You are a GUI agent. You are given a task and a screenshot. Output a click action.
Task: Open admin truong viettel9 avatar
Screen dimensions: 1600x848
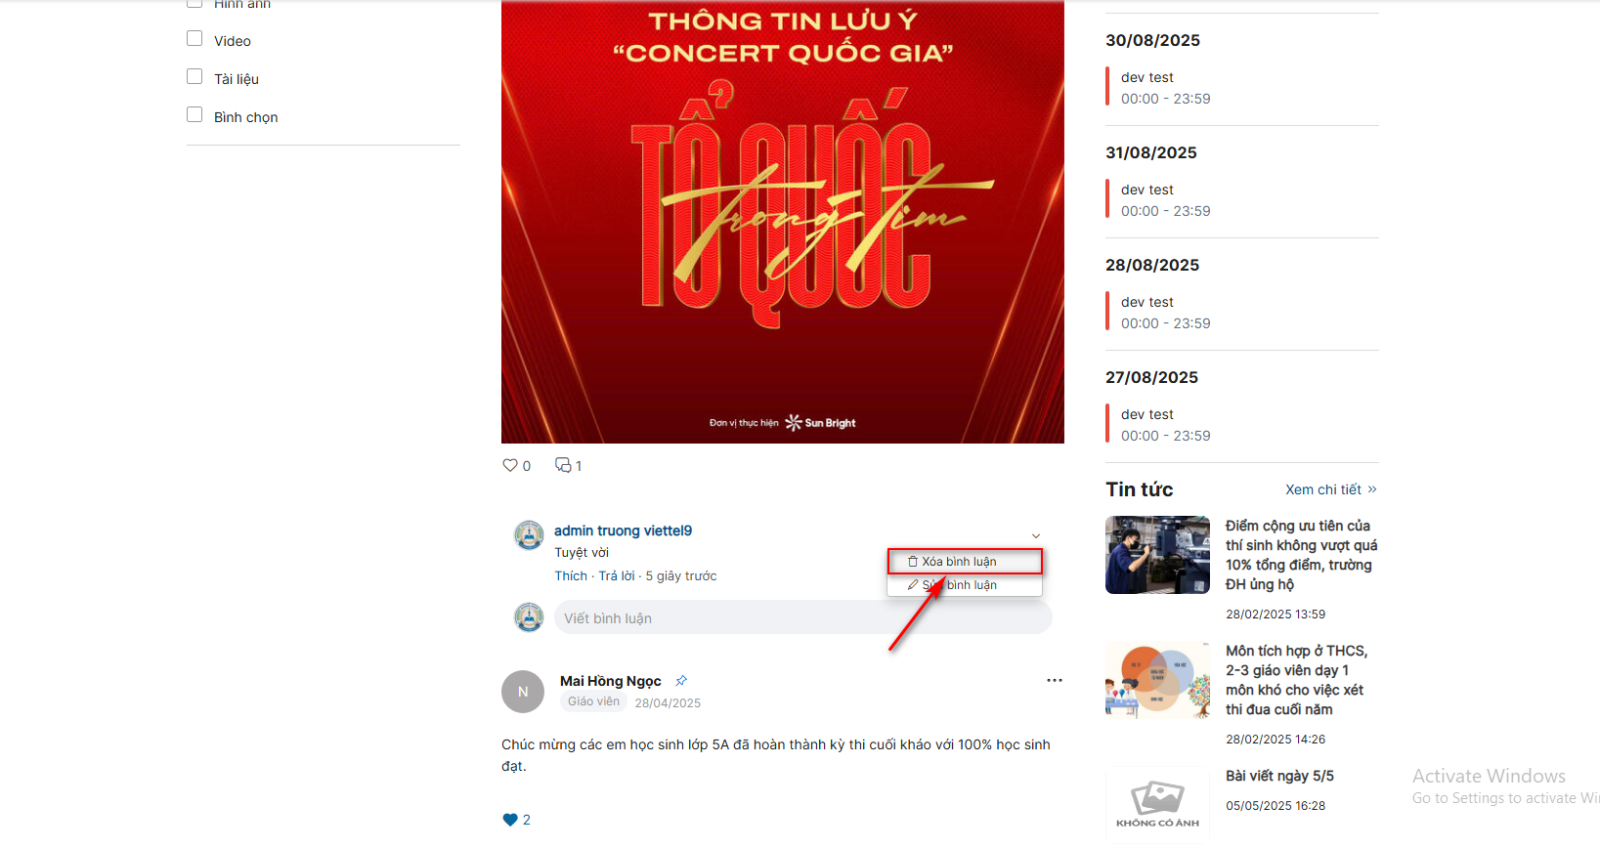coord(528,536)
